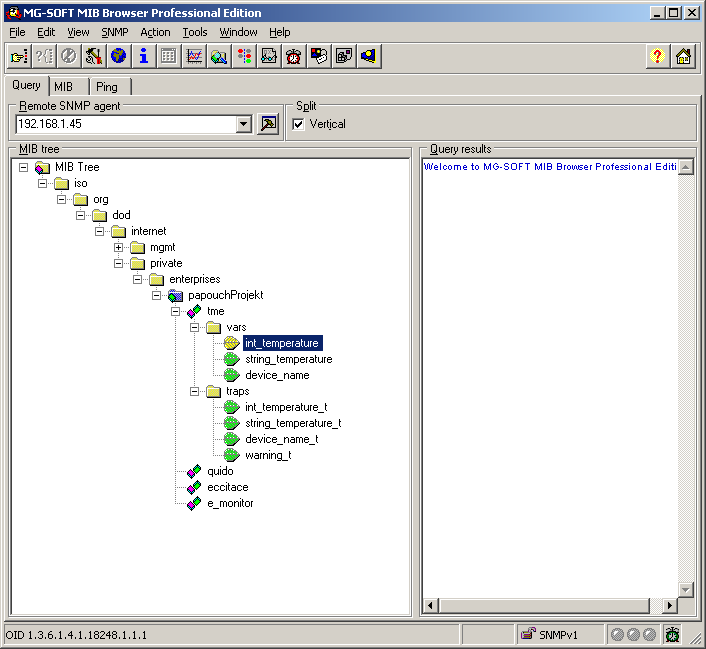706x649 pixels.
Task: Select the eccitace node
Action: pos(227,487)
